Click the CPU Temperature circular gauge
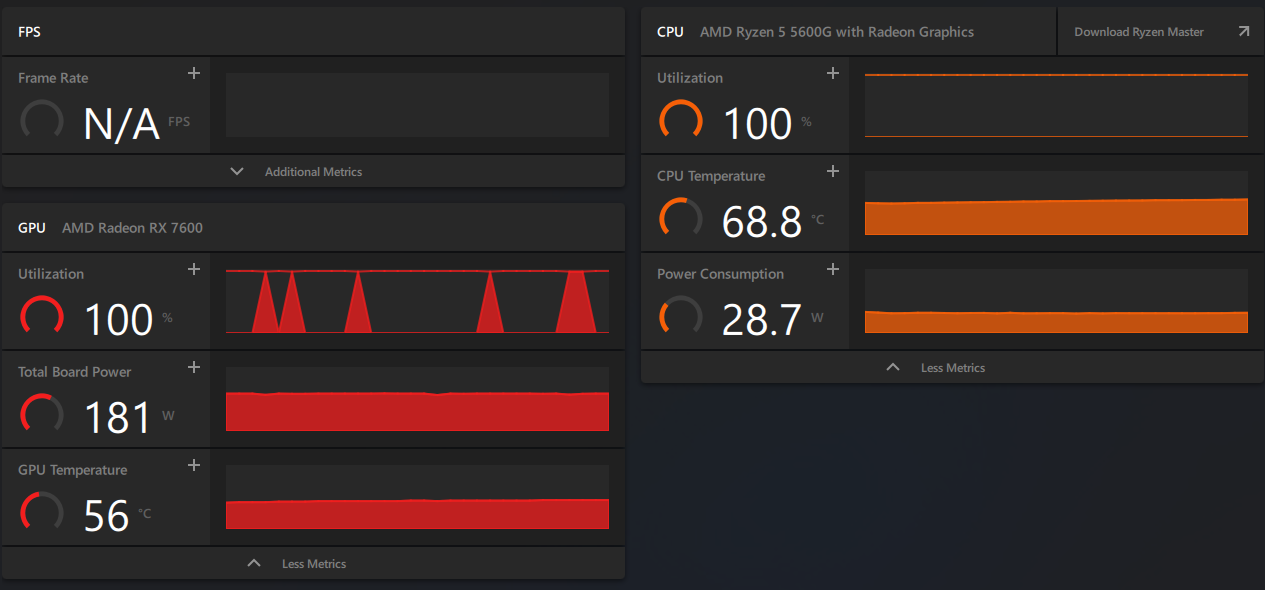Image resolution: width=1265 pixels, height=590 pixels. click(680, 219)
